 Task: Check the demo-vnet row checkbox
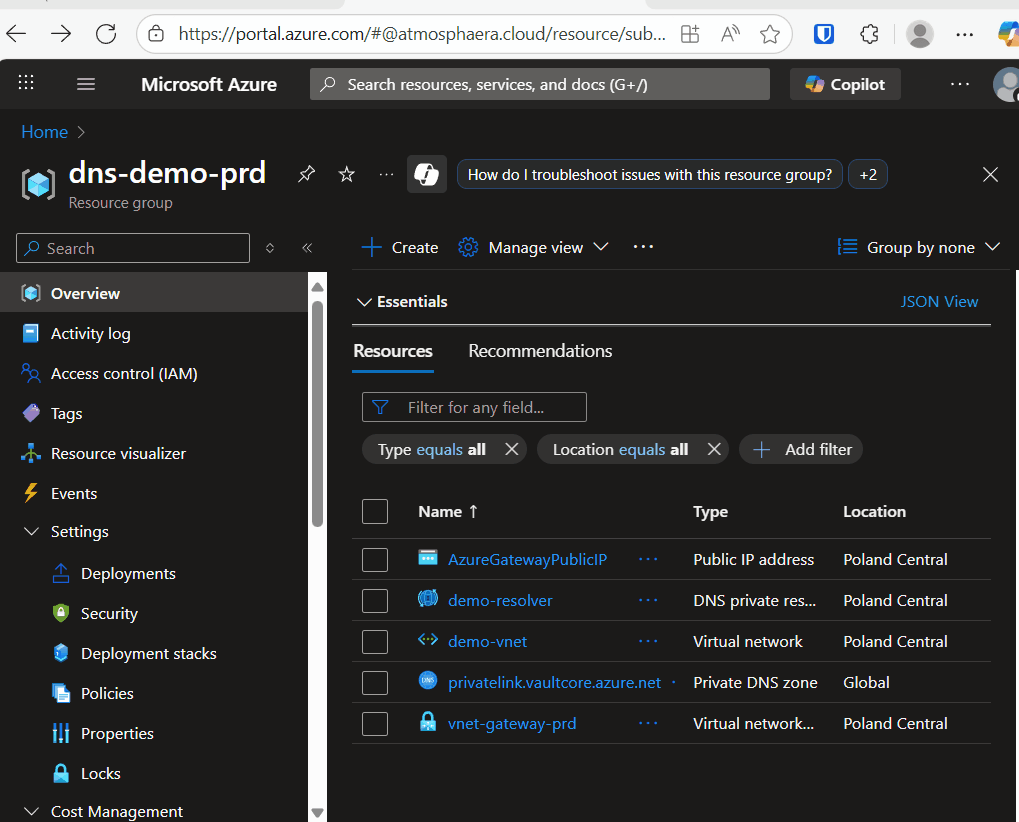click(x=375, y=641)
